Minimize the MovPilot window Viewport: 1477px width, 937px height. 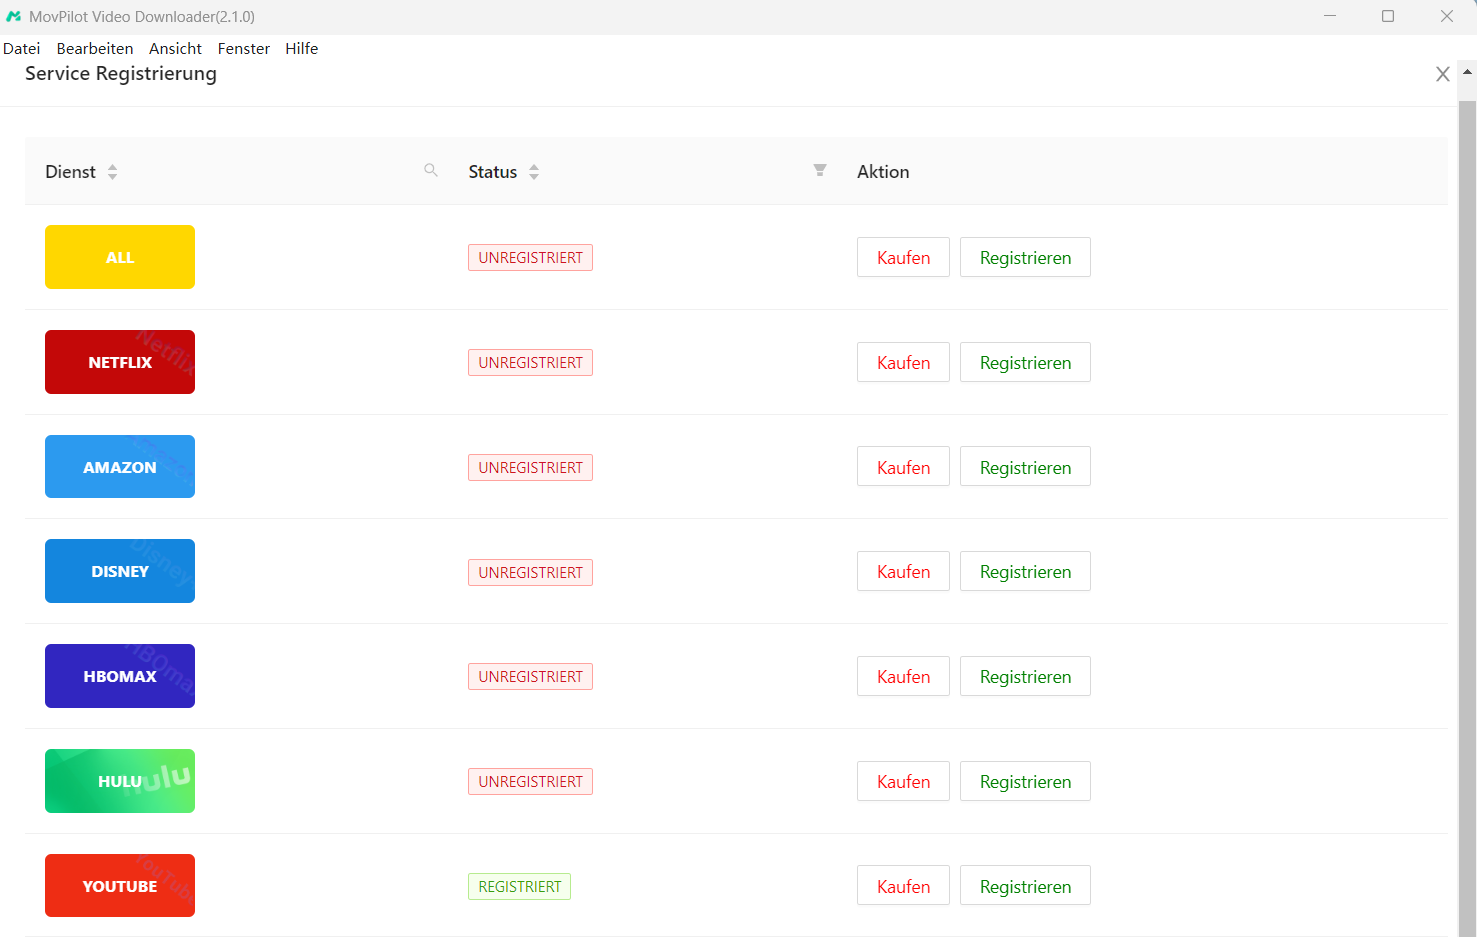point(1330,16)
